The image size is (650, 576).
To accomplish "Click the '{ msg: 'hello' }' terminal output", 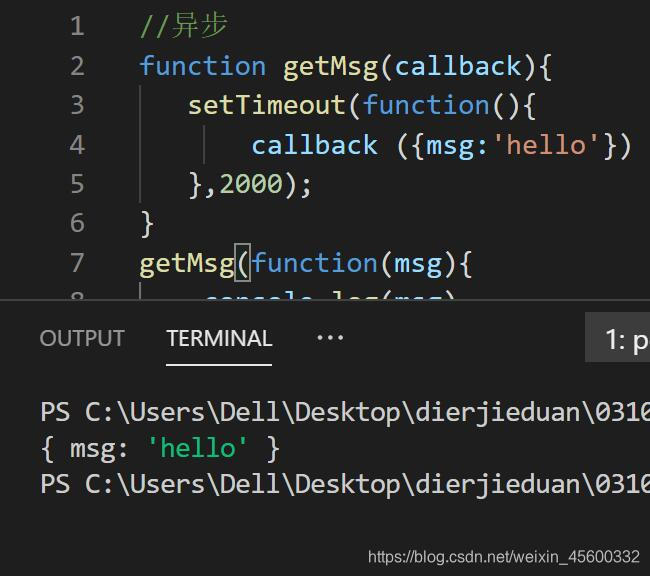I will tap(160, 449).
